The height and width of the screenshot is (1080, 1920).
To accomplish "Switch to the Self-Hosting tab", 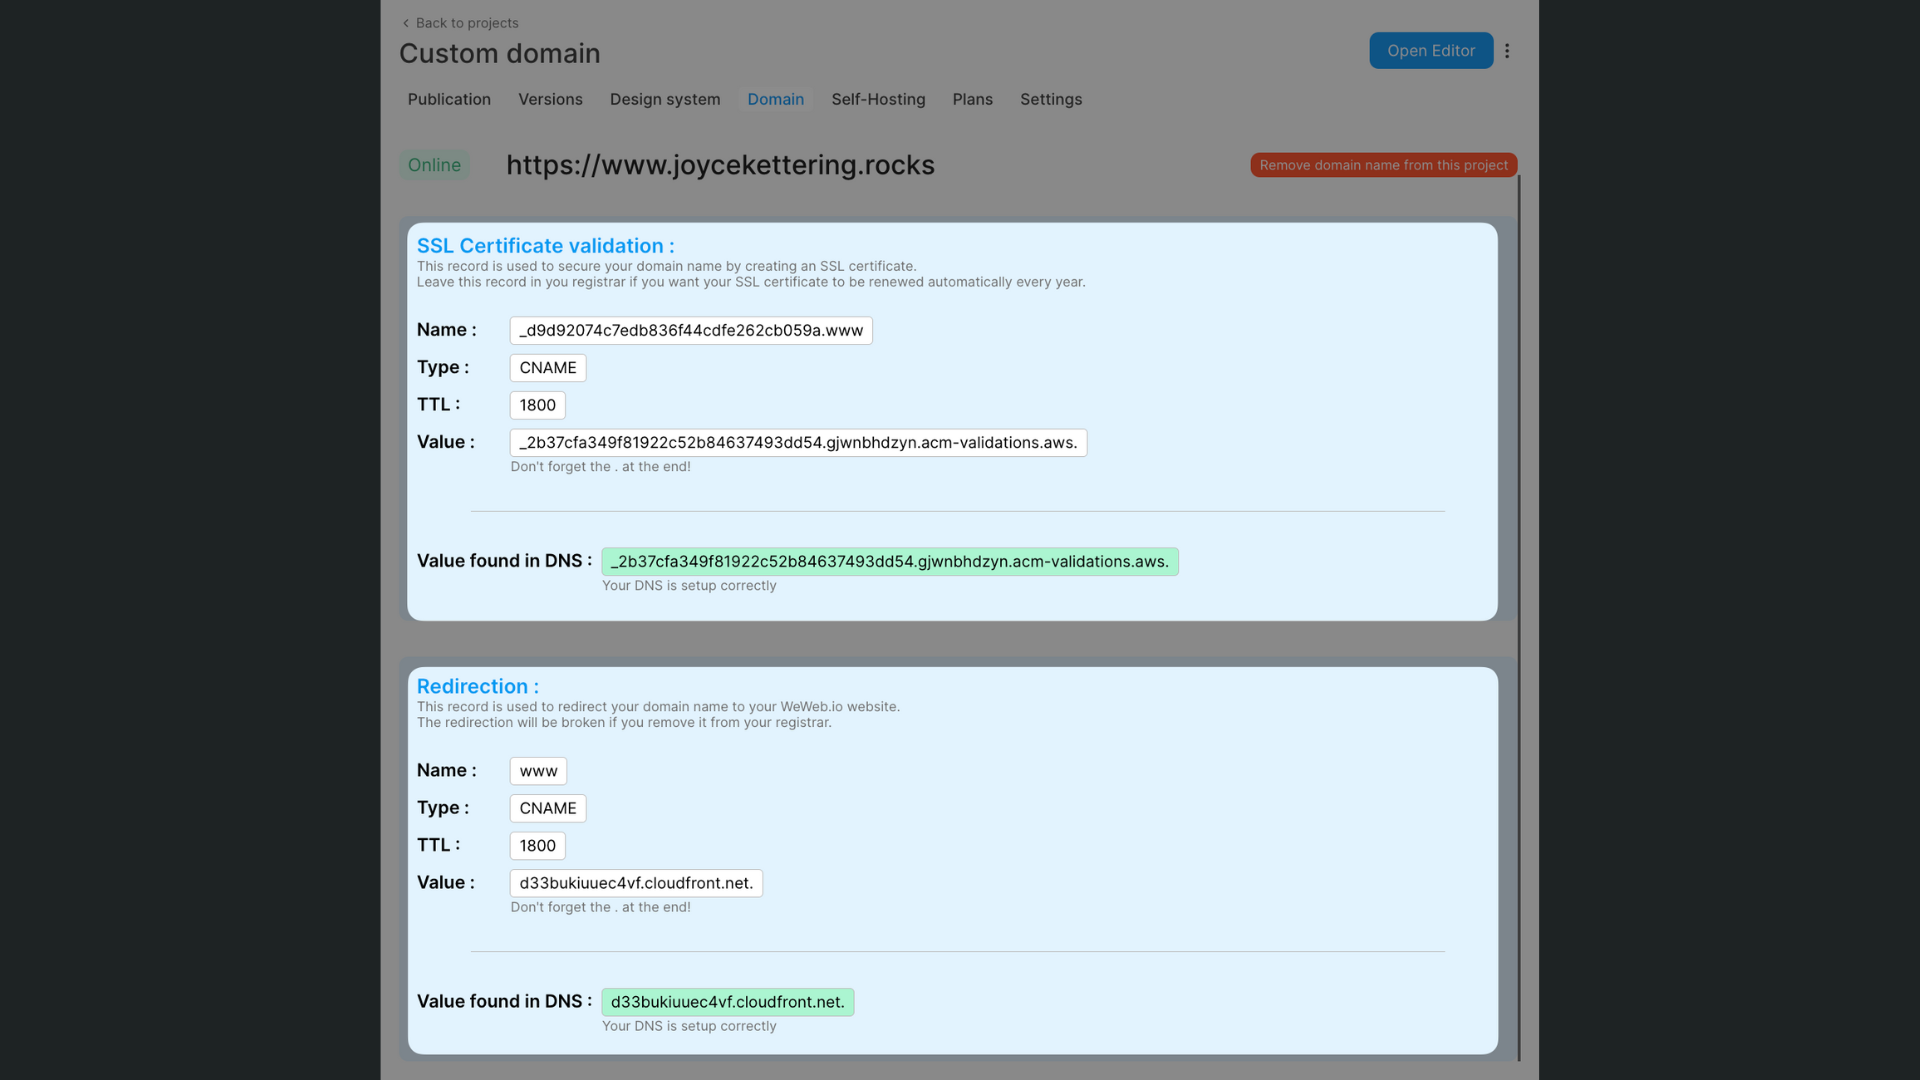I will point(878,99).
